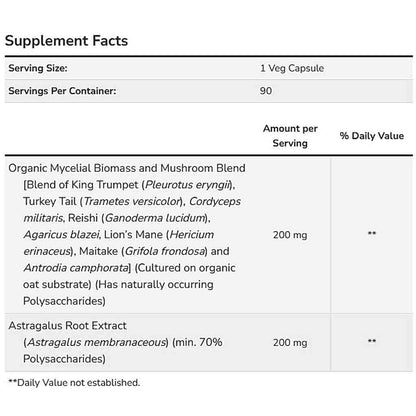
Task: Select the Serving Size label
Action: point(38,68)
